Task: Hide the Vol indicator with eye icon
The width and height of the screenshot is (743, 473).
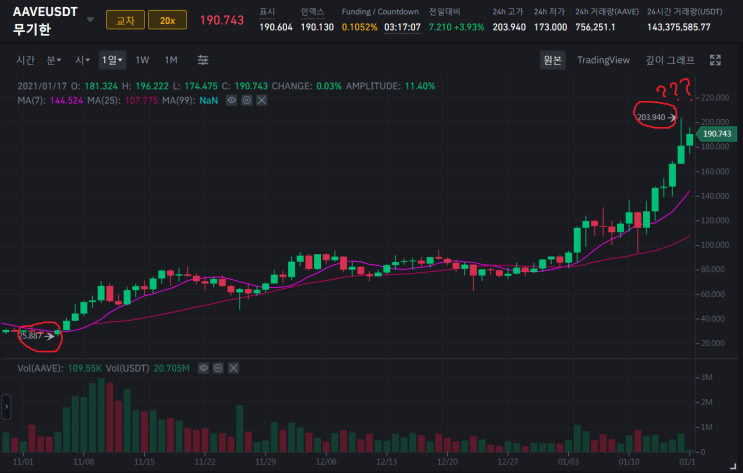Action: pos(203,368)
